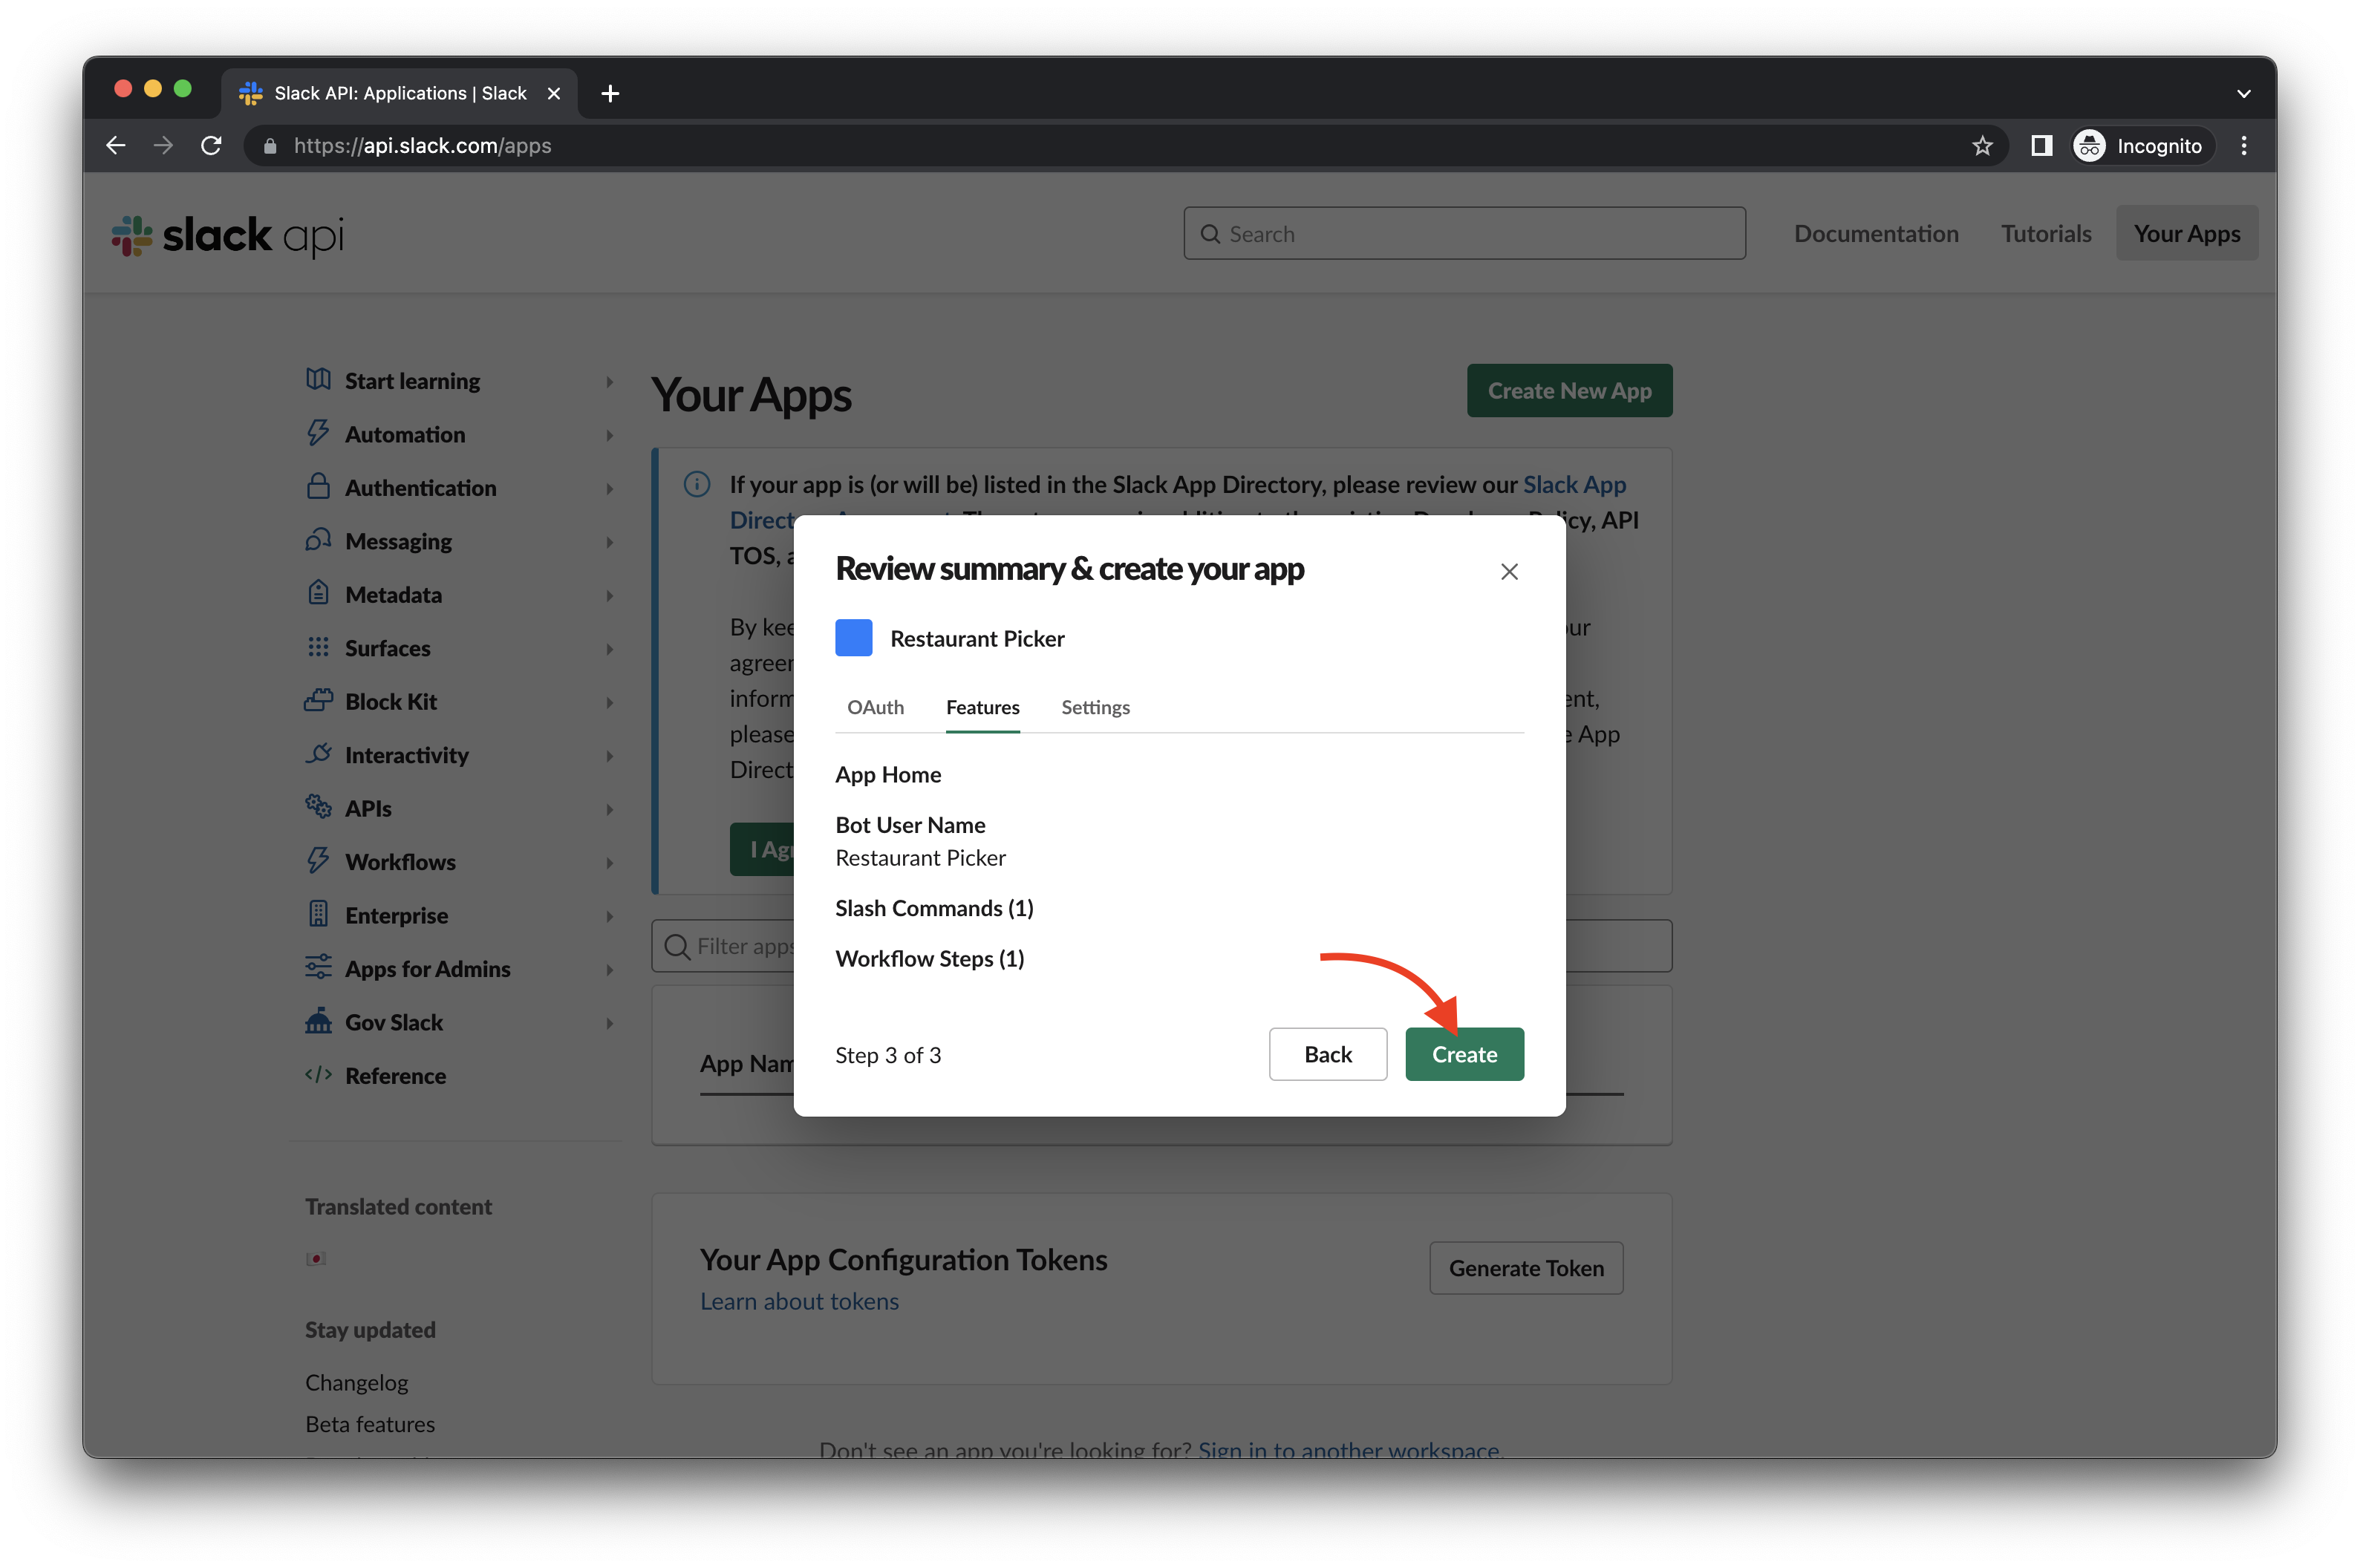Viewport: 2360px width, 1568px height.
Task: Reload the page with refresh icon
Action: (211, 146)
